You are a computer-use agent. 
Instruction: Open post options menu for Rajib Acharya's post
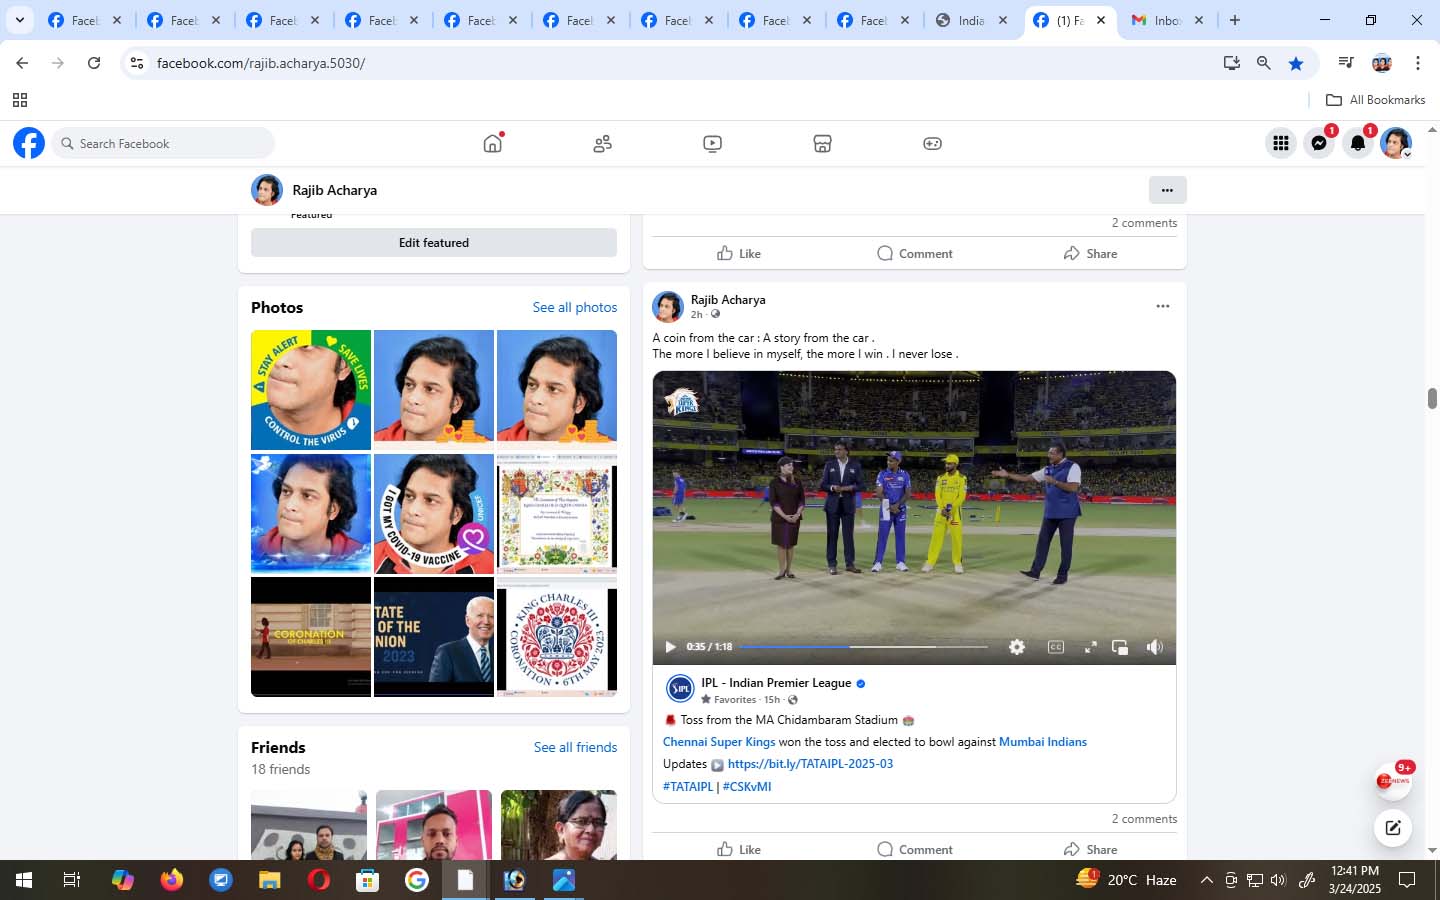[1162, 306]
